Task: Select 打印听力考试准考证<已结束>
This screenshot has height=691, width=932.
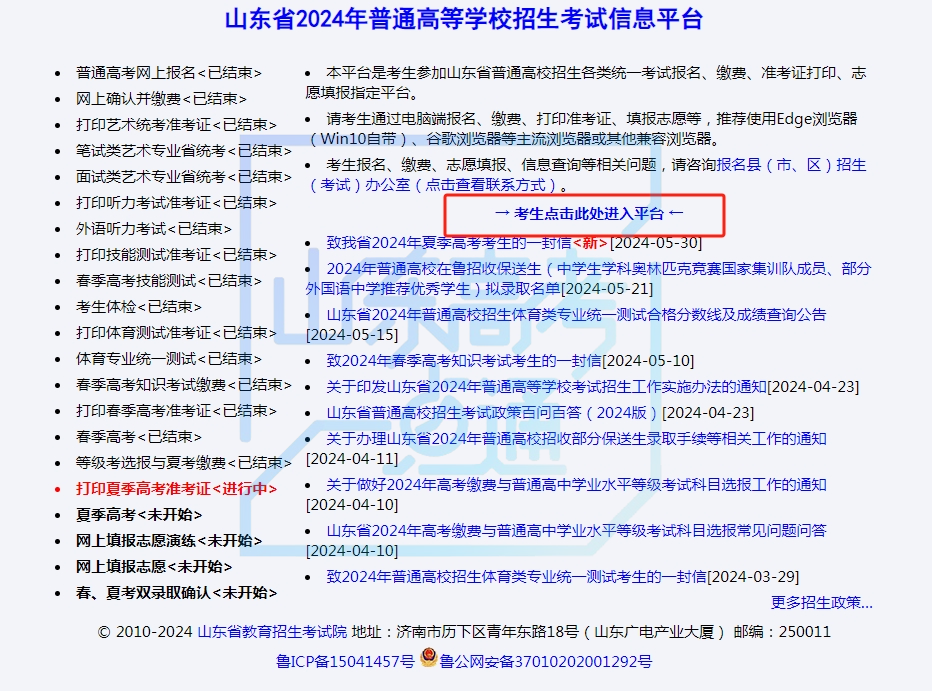Action: (176, 203)
